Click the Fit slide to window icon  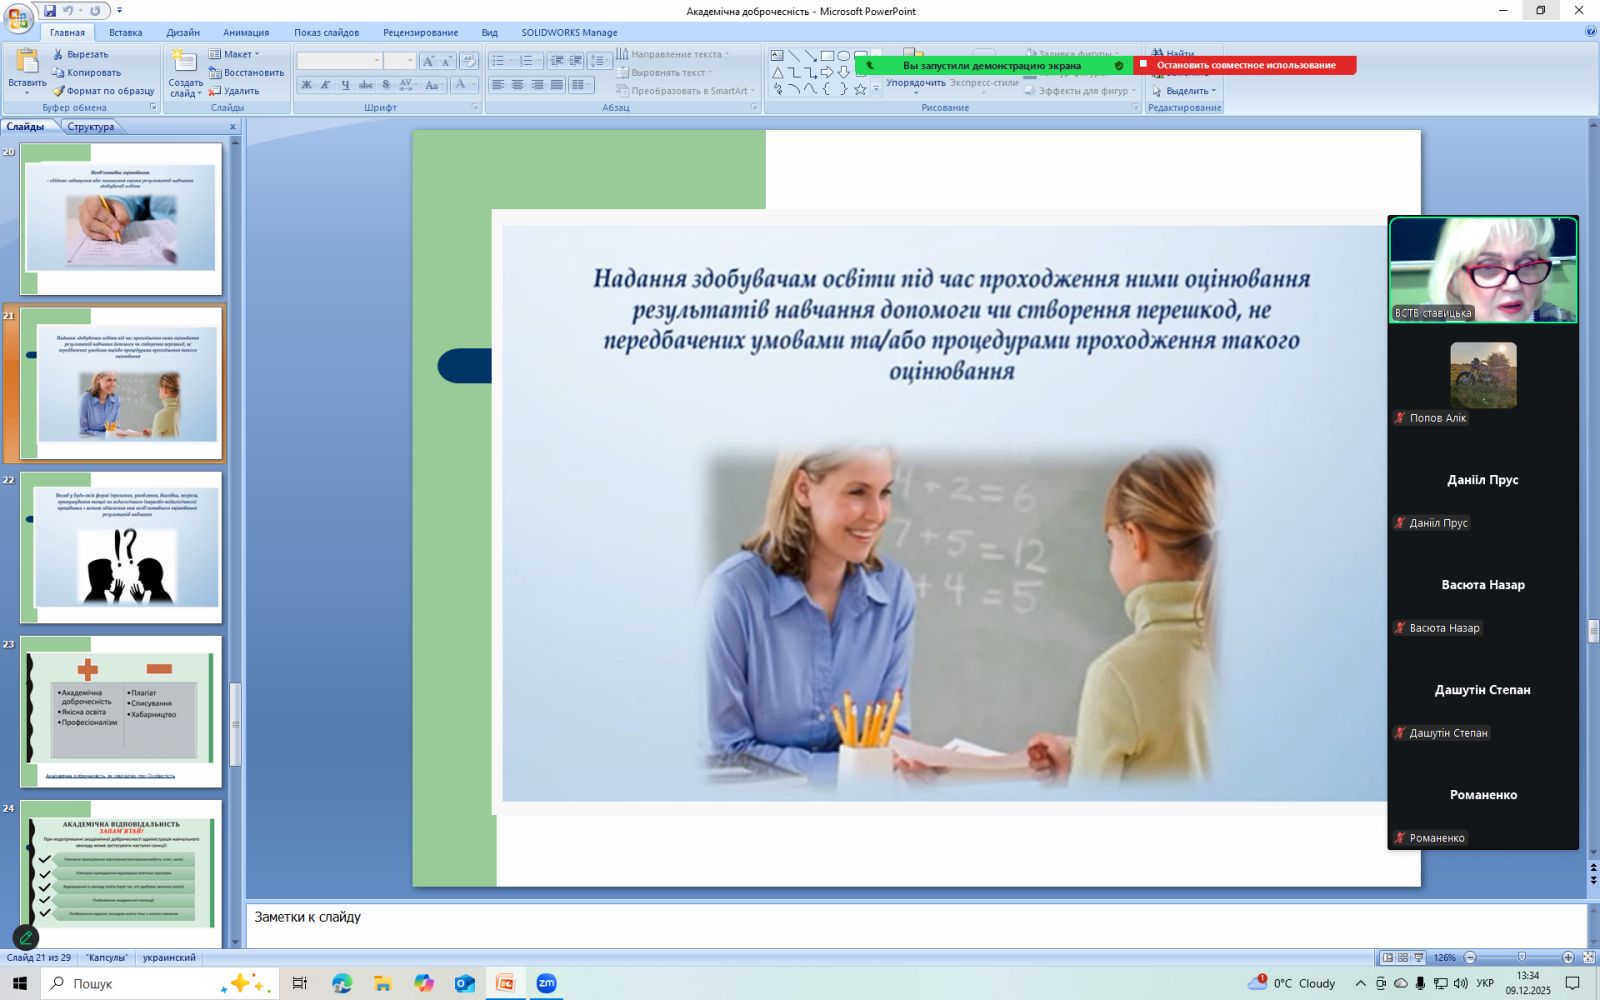(1588, 958)
